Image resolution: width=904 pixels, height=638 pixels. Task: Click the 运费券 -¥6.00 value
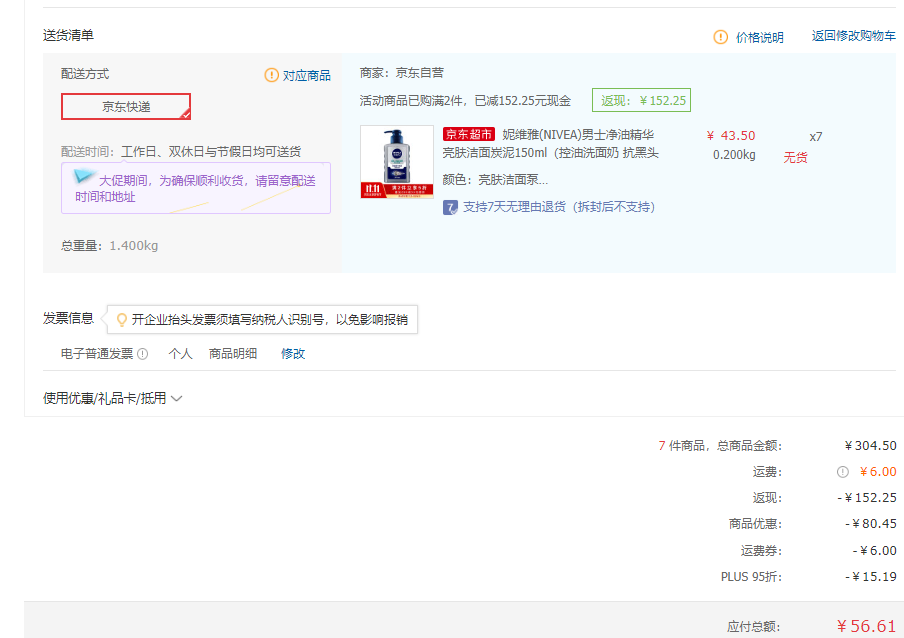[x=875, y=550]
